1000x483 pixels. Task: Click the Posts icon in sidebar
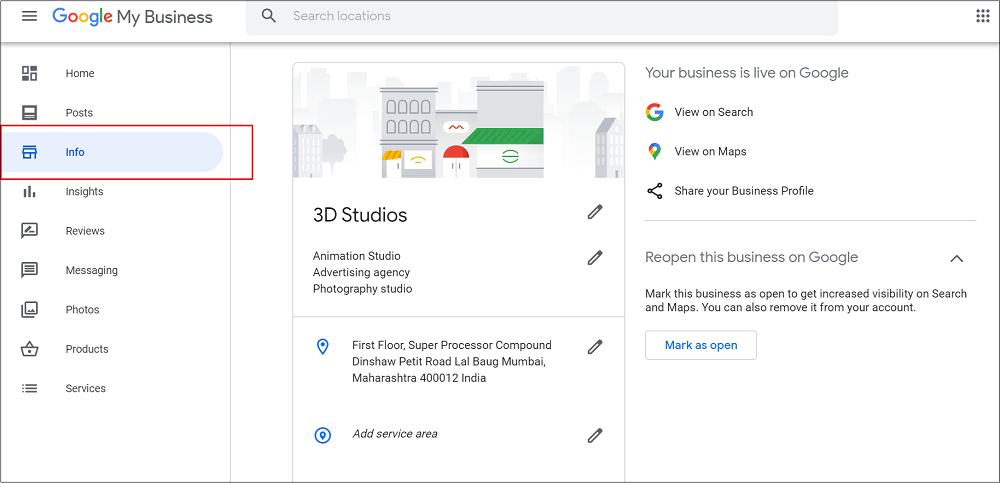pyautogui.click(x=29, y=113)
